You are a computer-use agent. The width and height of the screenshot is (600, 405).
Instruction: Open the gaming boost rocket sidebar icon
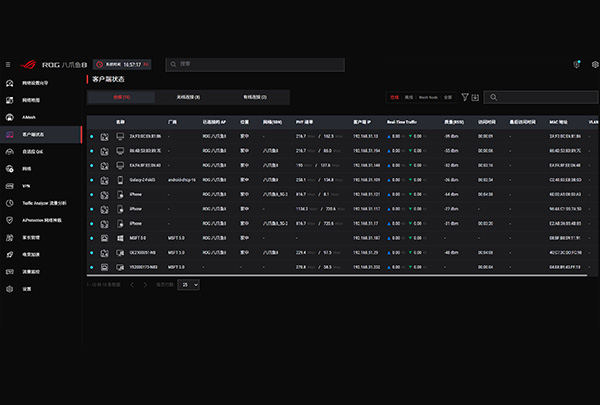tap(10, 255)
